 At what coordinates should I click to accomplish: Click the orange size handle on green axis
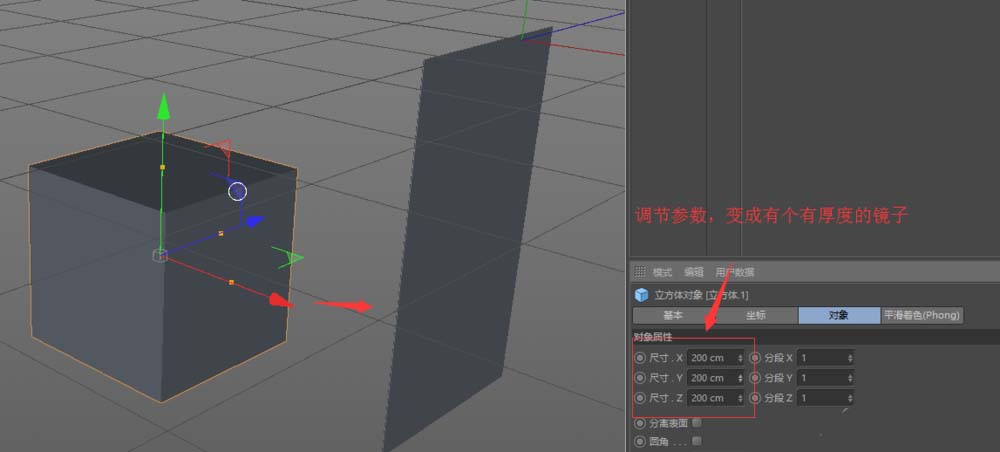pyautogui.click(x=163, y=167)
